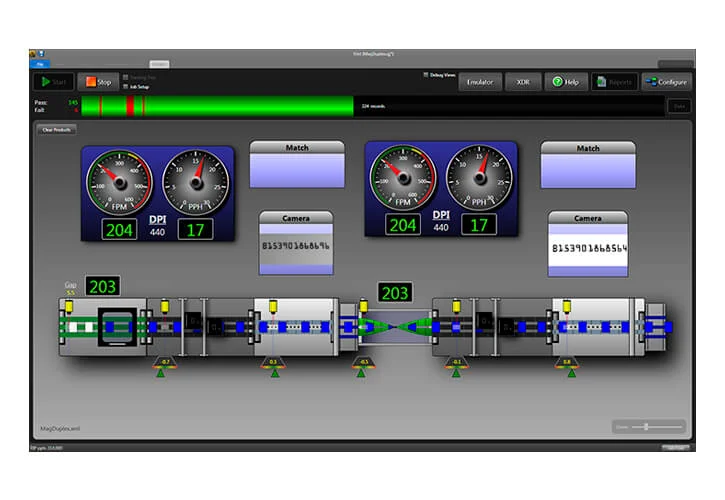This screenshot has width=725, height=500.
Task: Click the 203 counter beside Gap label
Action: (103, 287)
